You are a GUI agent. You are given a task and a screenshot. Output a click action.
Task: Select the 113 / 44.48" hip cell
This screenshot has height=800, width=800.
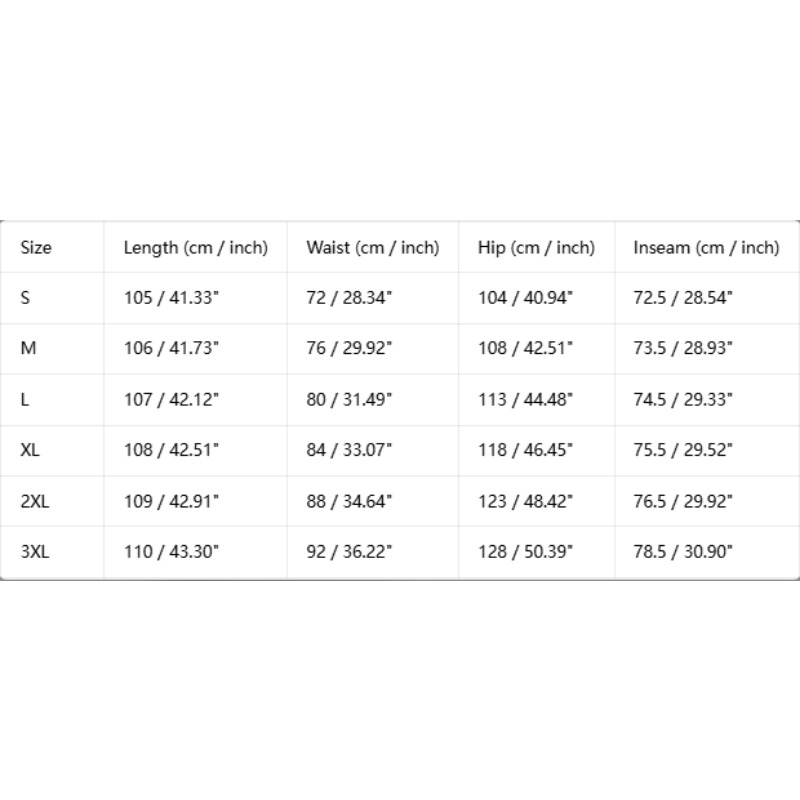coord(525,399)
